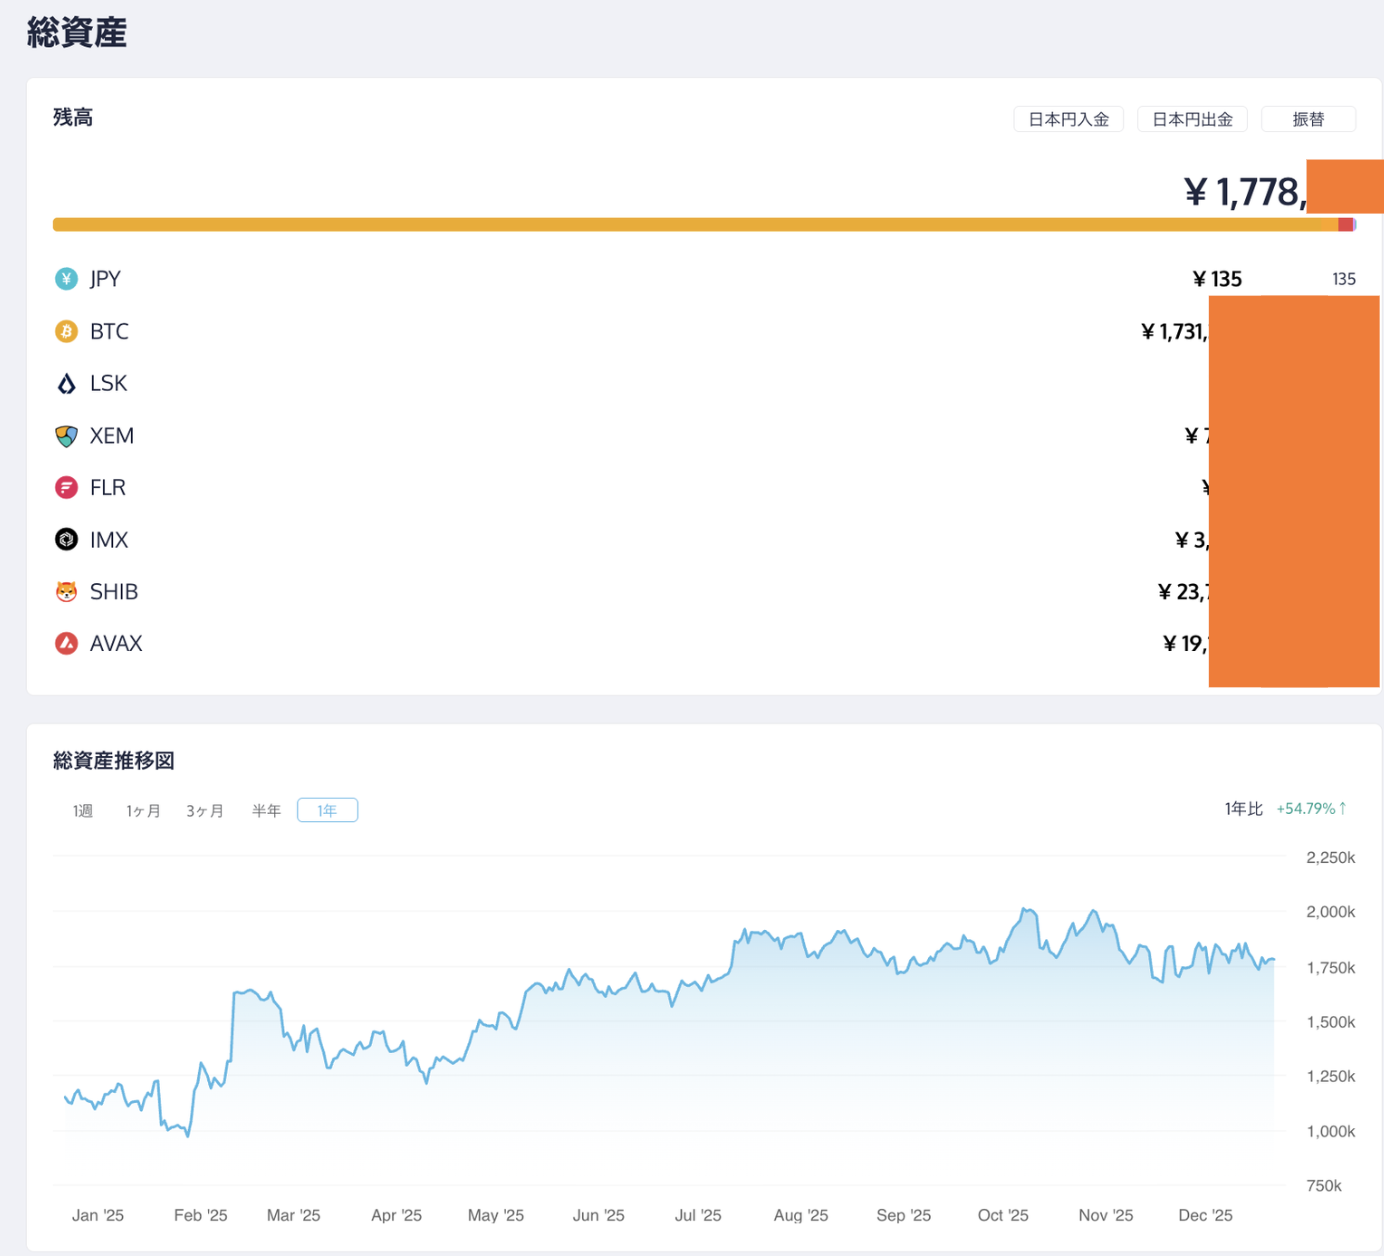Switch chart range to 1週
The height and width of the screenshot is (1256, 1384).
83,811
